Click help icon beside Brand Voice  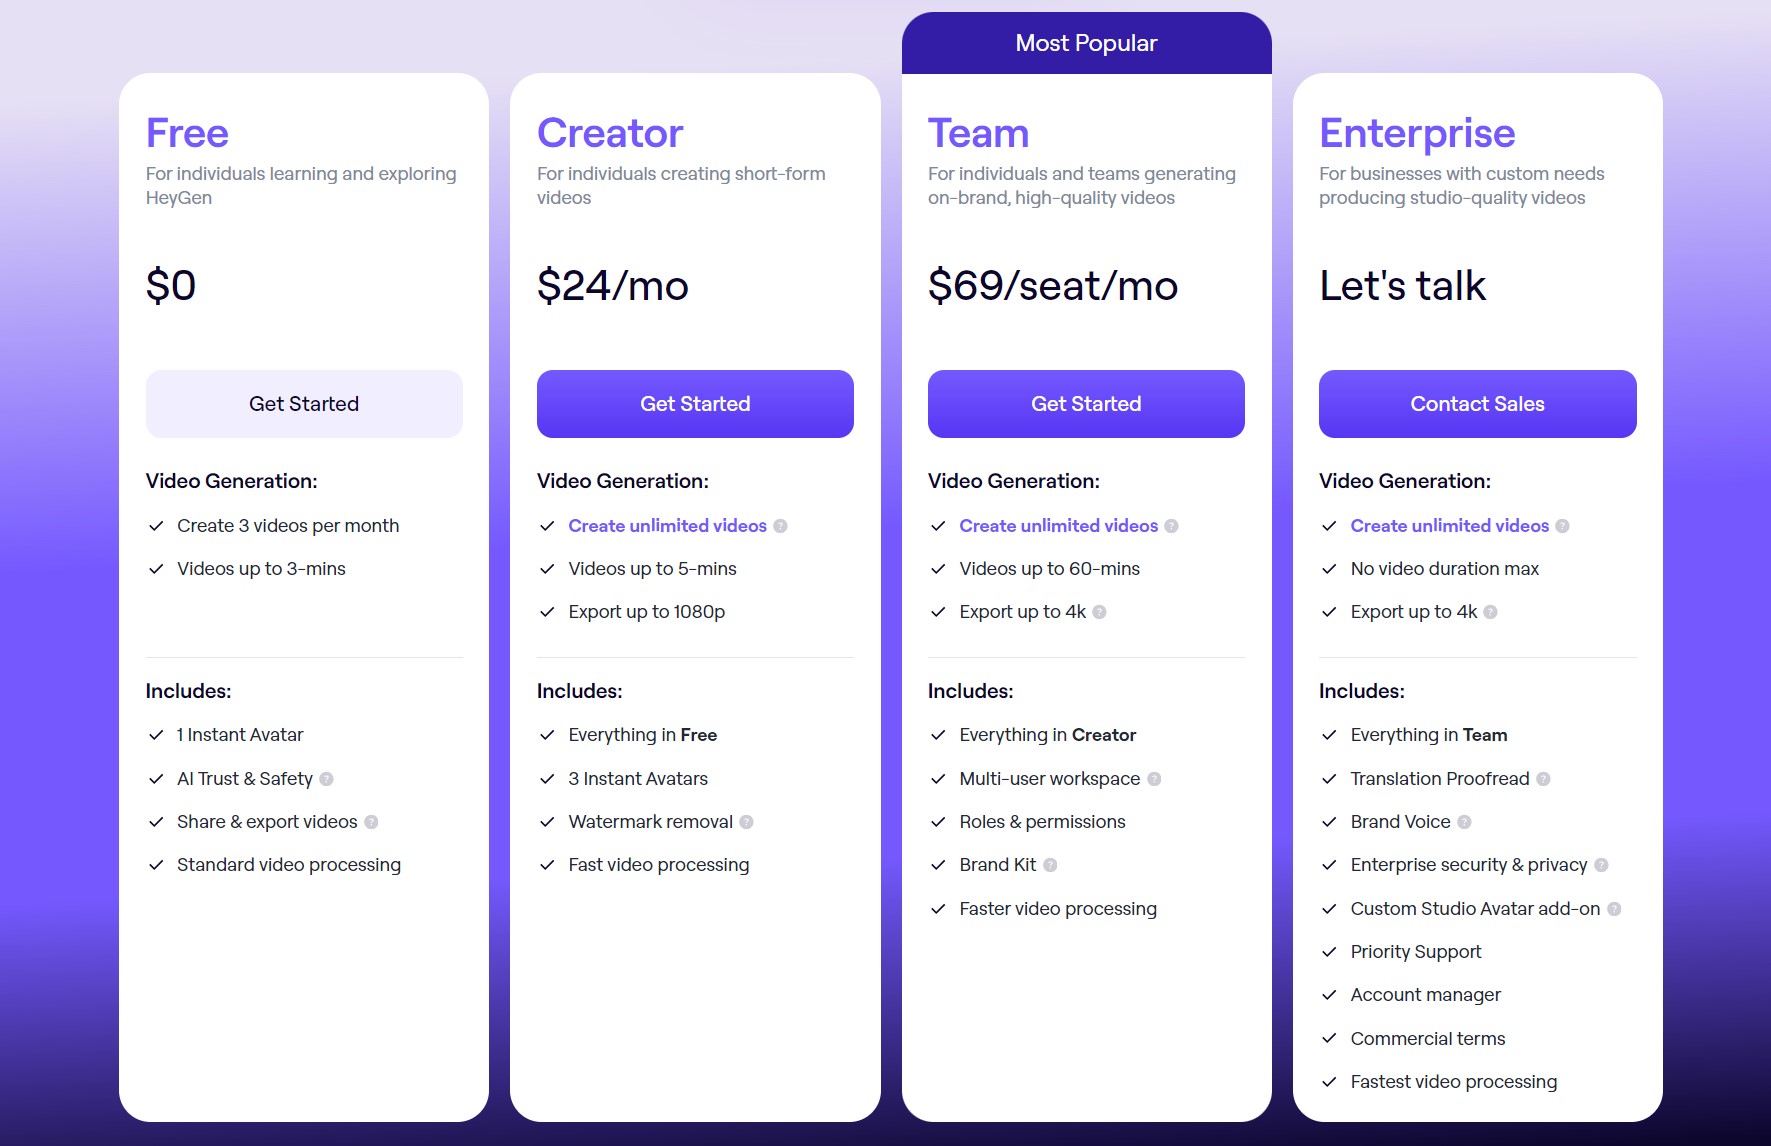tap(1464, 822)
